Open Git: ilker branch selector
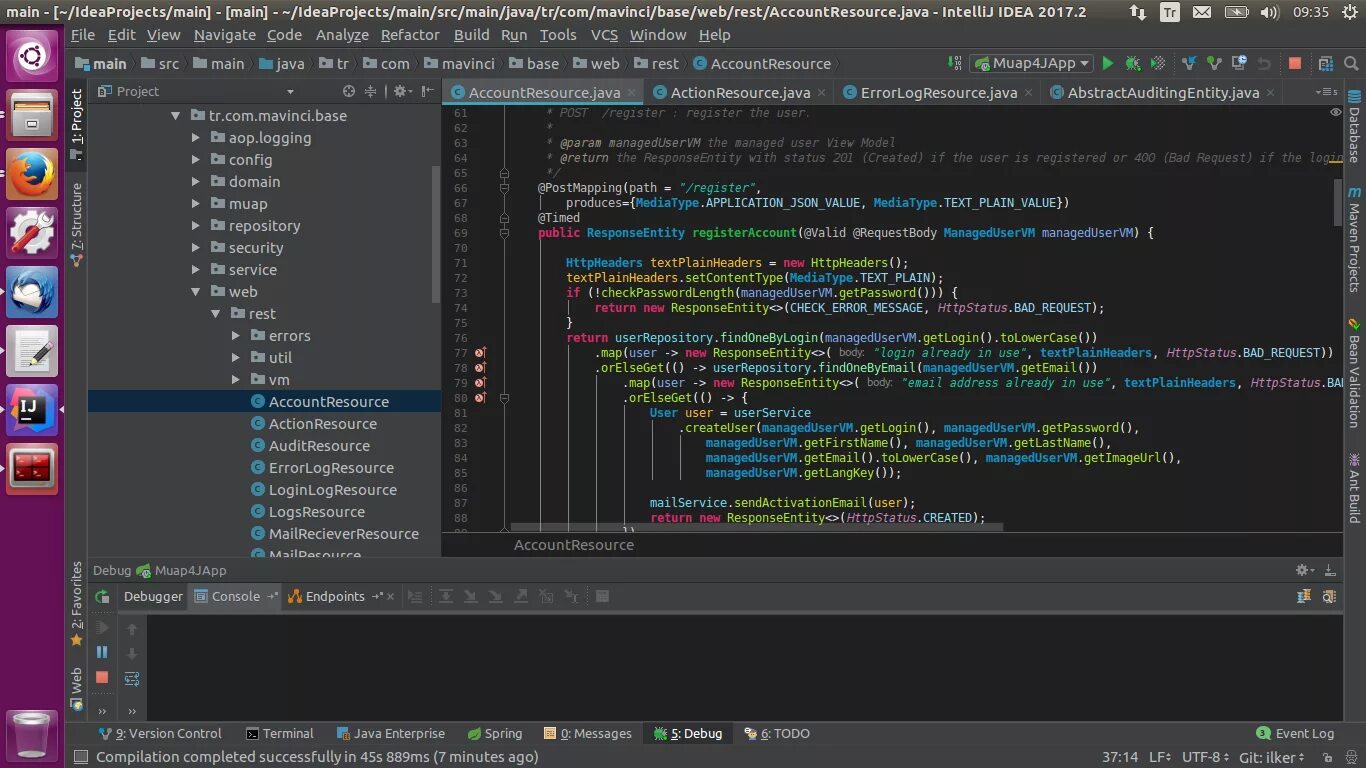 [x=1272, y=757]
